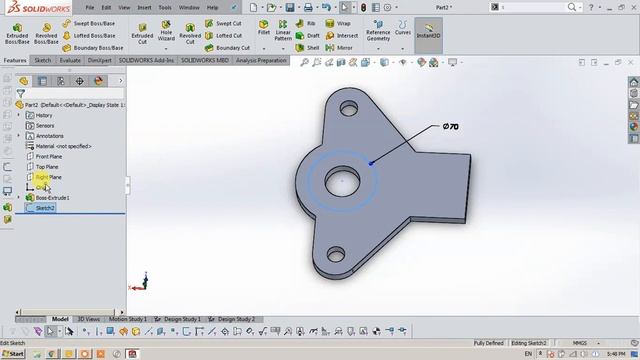The image size is (640, 360).
Task: Expand the History tree node
Action: point(18,116)
